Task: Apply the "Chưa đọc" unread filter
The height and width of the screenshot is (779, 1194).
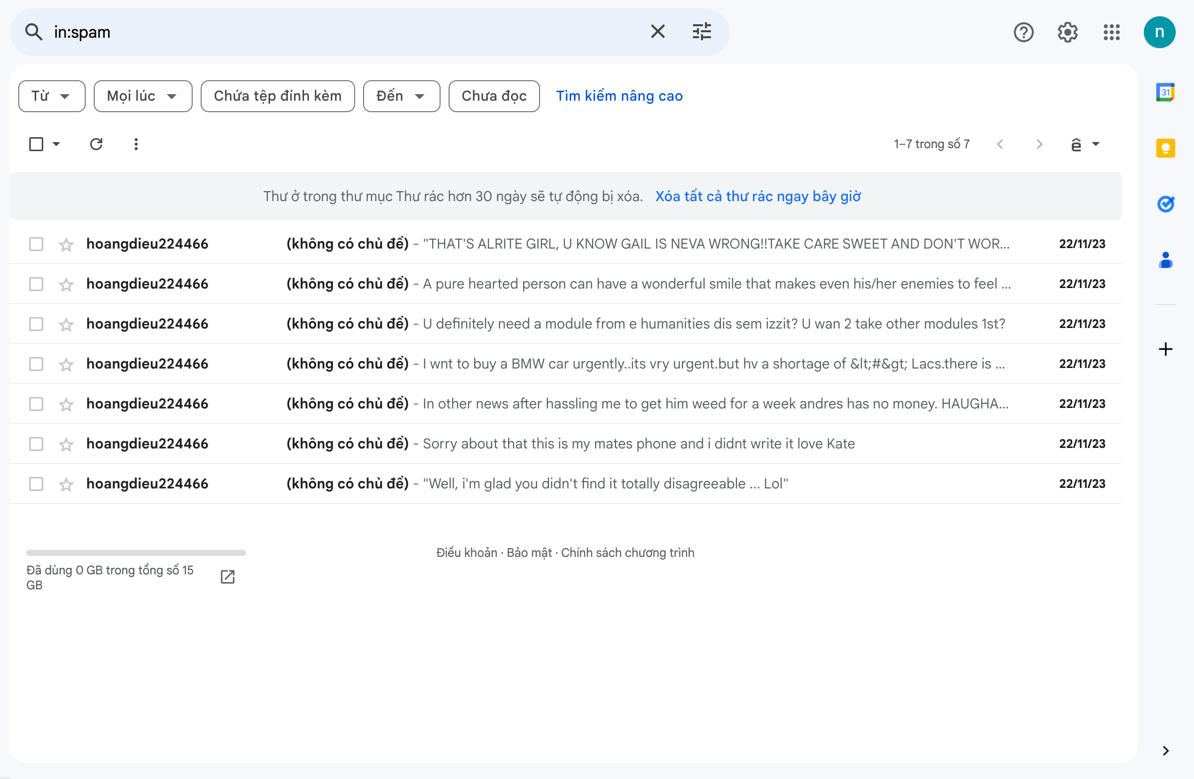Action: tap(494, 96)
